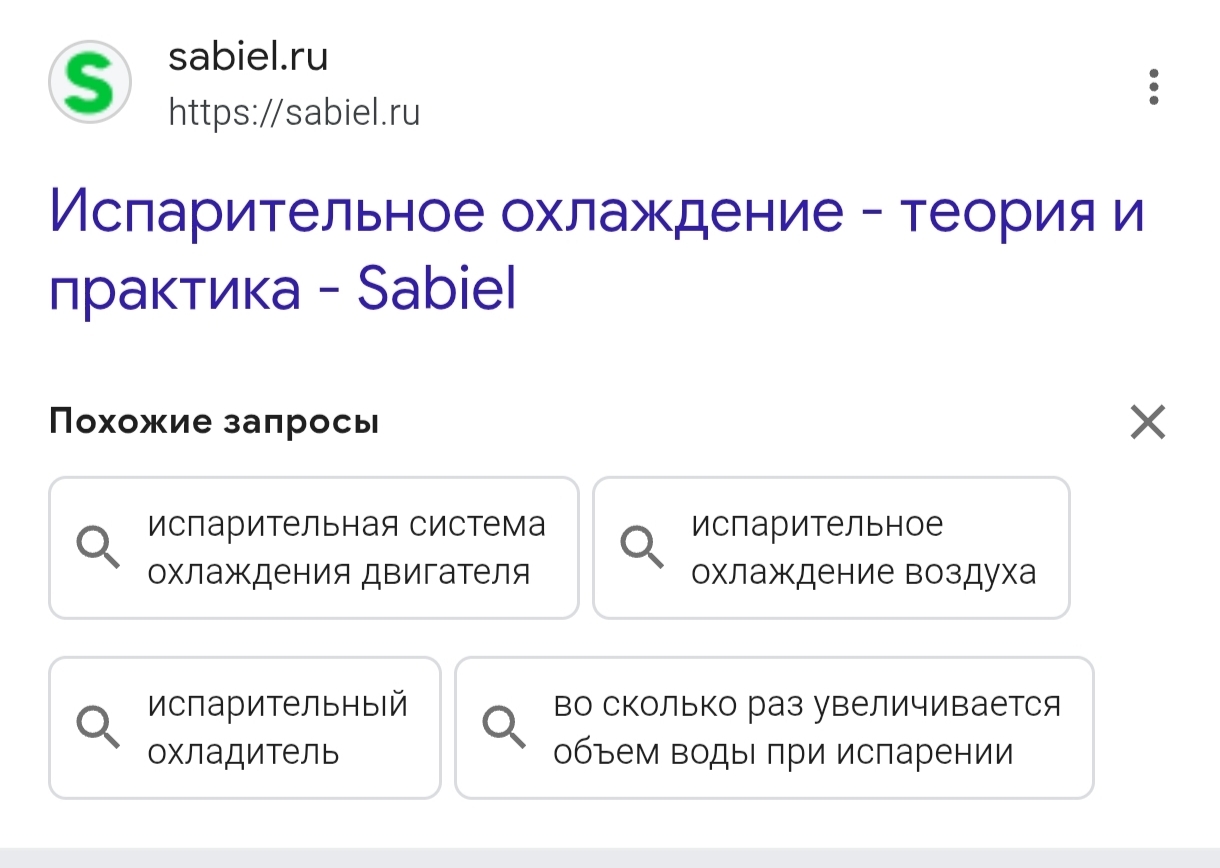1220x868 pixels.
Task: Click the magnifier icon beside испарительное охлаждение воздуха
Action: pyautogui.click(x=642, y=548)
